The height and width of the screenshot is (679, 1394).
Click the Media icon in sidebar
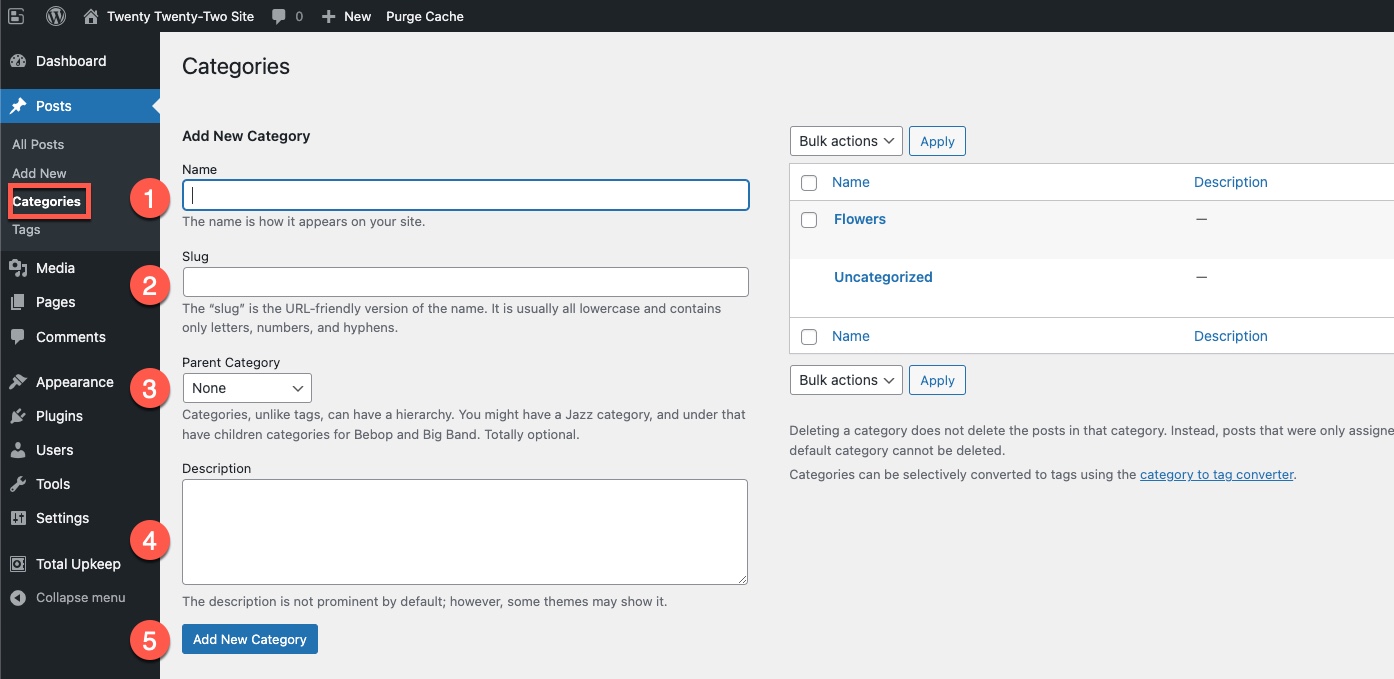(17, 268)
